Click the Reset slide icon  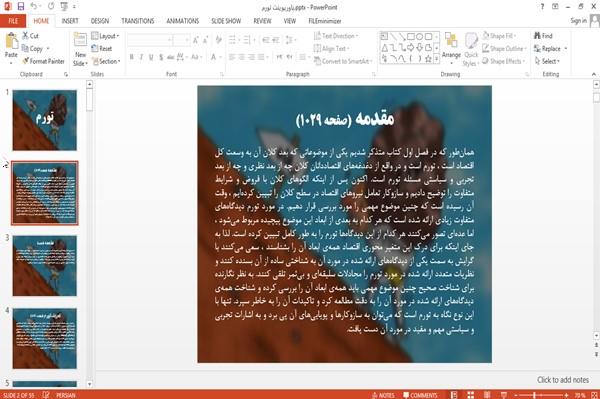coord(95,49)
